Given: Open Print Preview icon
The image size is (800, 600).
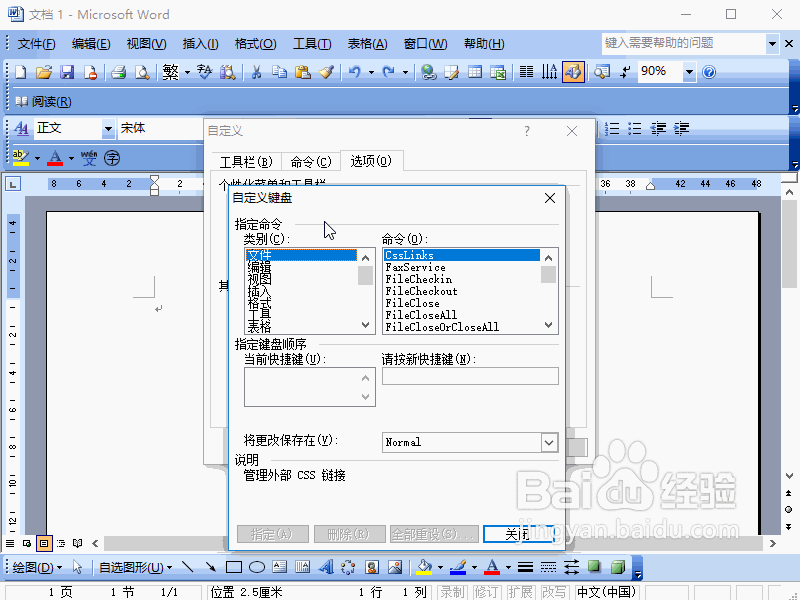Looking at the screenshot, I should (x=142, y=72).
